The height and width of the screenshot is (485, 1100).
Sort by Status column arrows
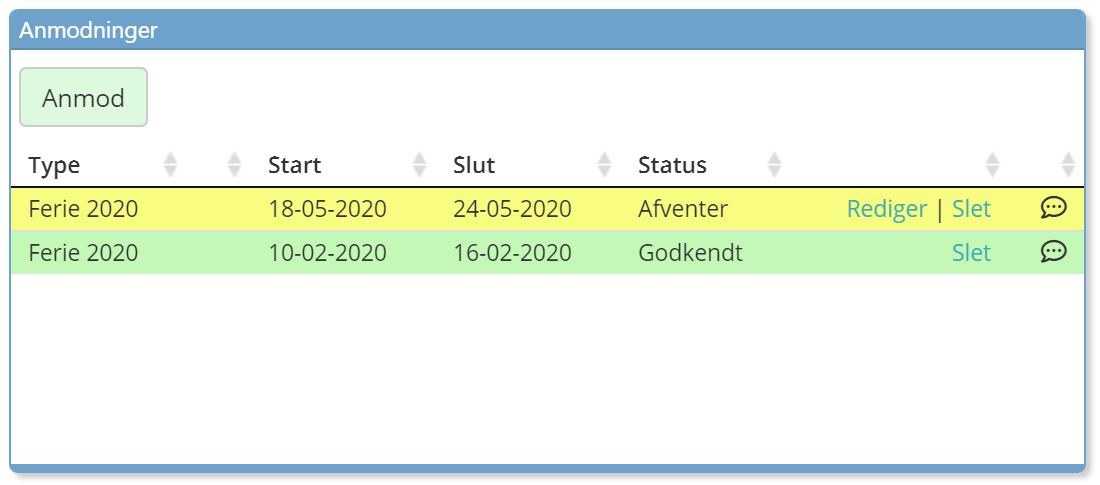click(x=774, y=165)
